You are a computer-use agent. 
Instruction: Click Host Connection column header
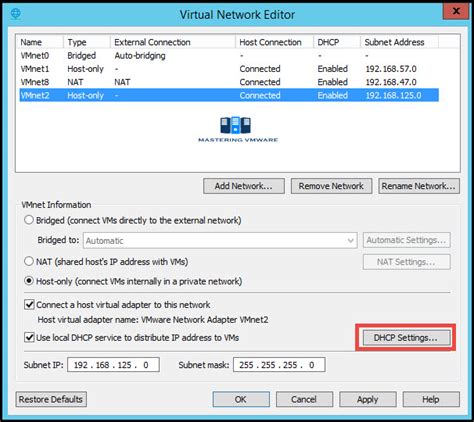tap(274, 42)
